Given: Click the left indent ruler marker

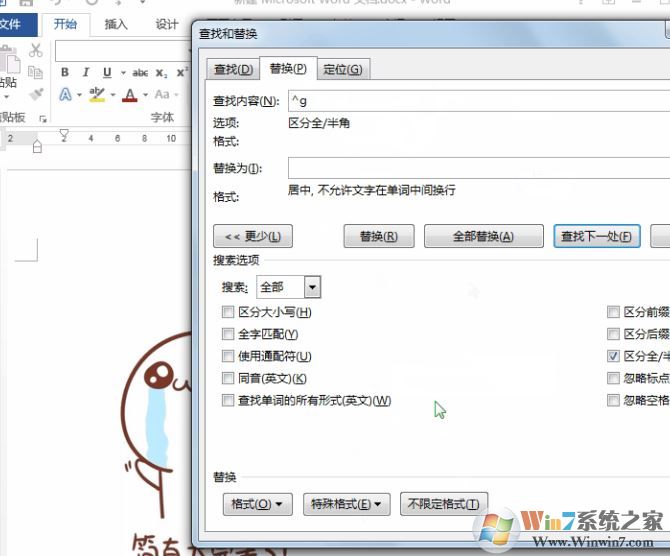Looking at the screenshot, I should tap(37, 147).
